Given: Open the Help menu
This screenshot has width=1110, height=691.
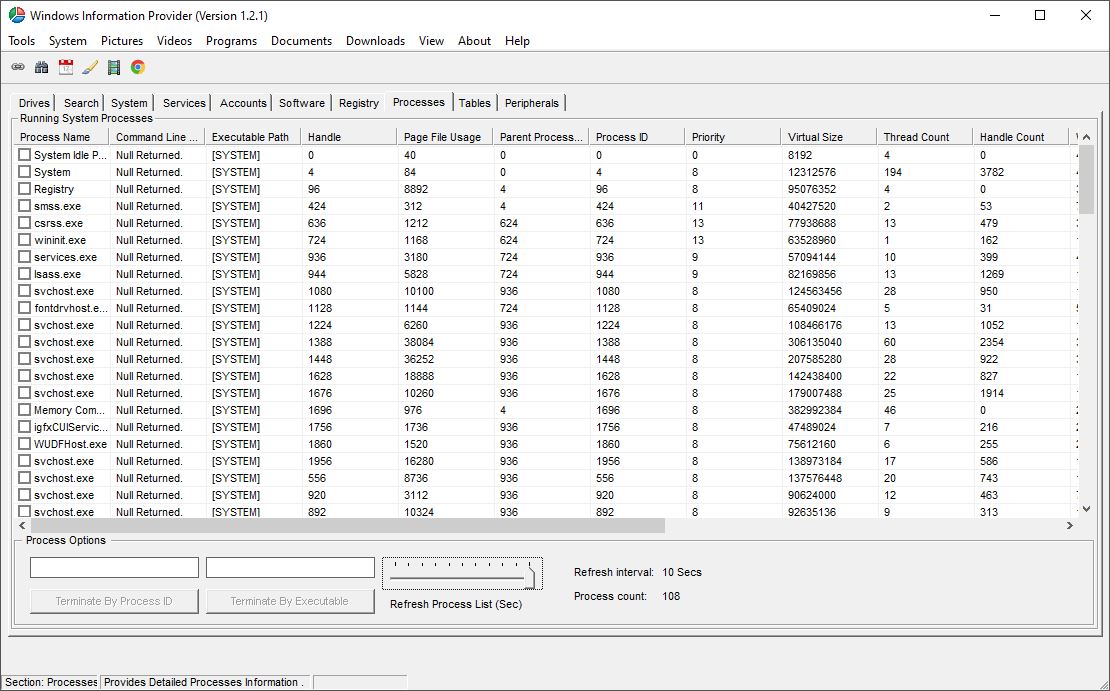Looking at the screenshot, I should point(517,41).
